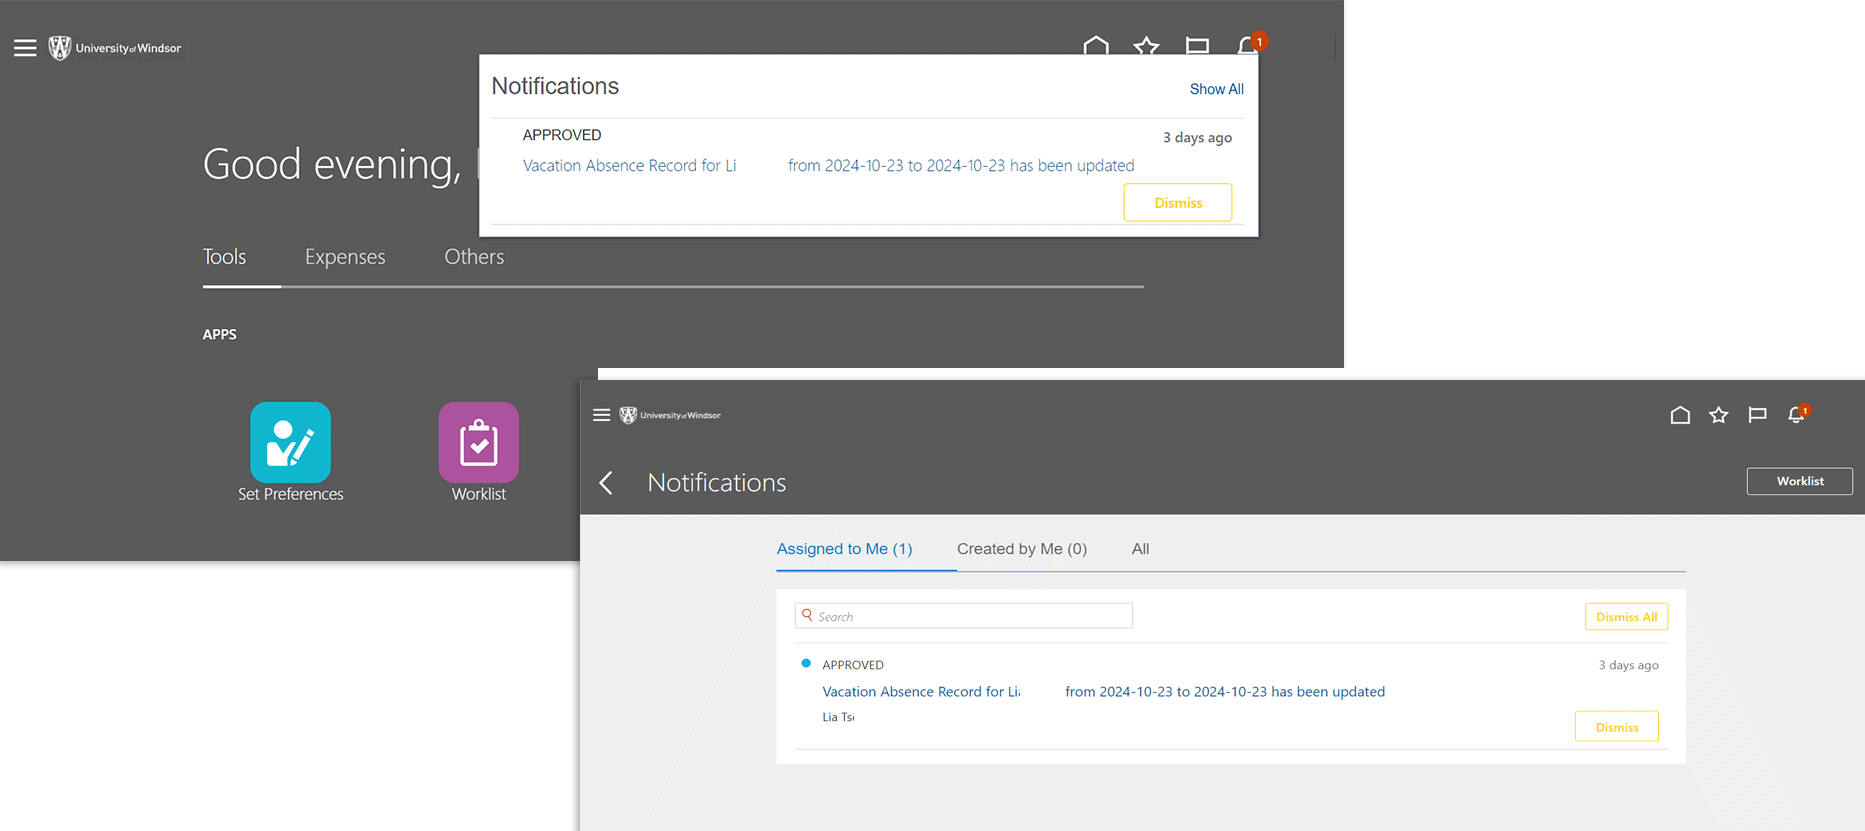Click the Worklist button in the Notifications header
This screenshot has height=831, width=1865.
click(1799, 481)
